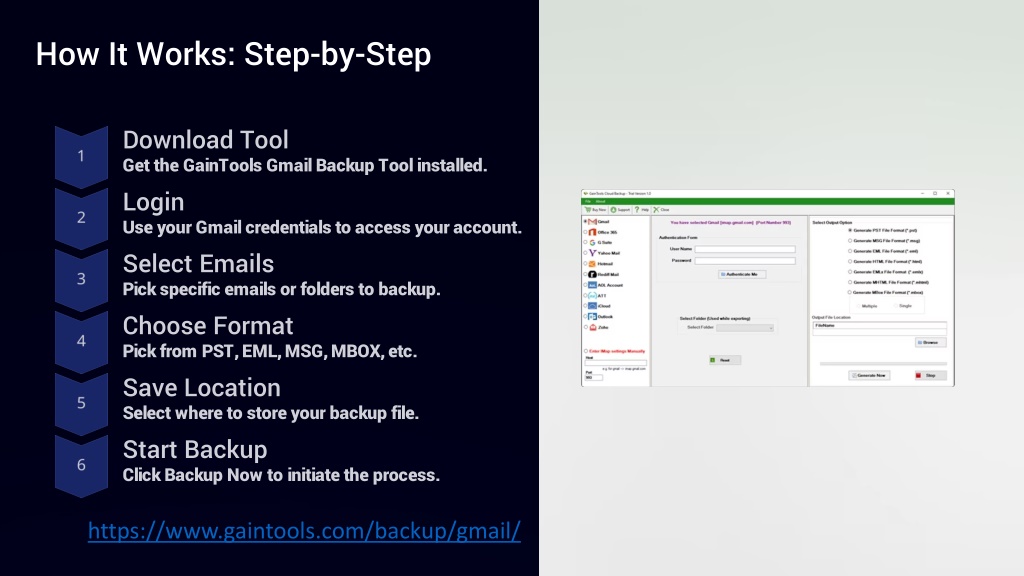The height and width of the screenshot is (576, 1024).
Task: Click the ATT icon
Action: [x=592, y=296]
